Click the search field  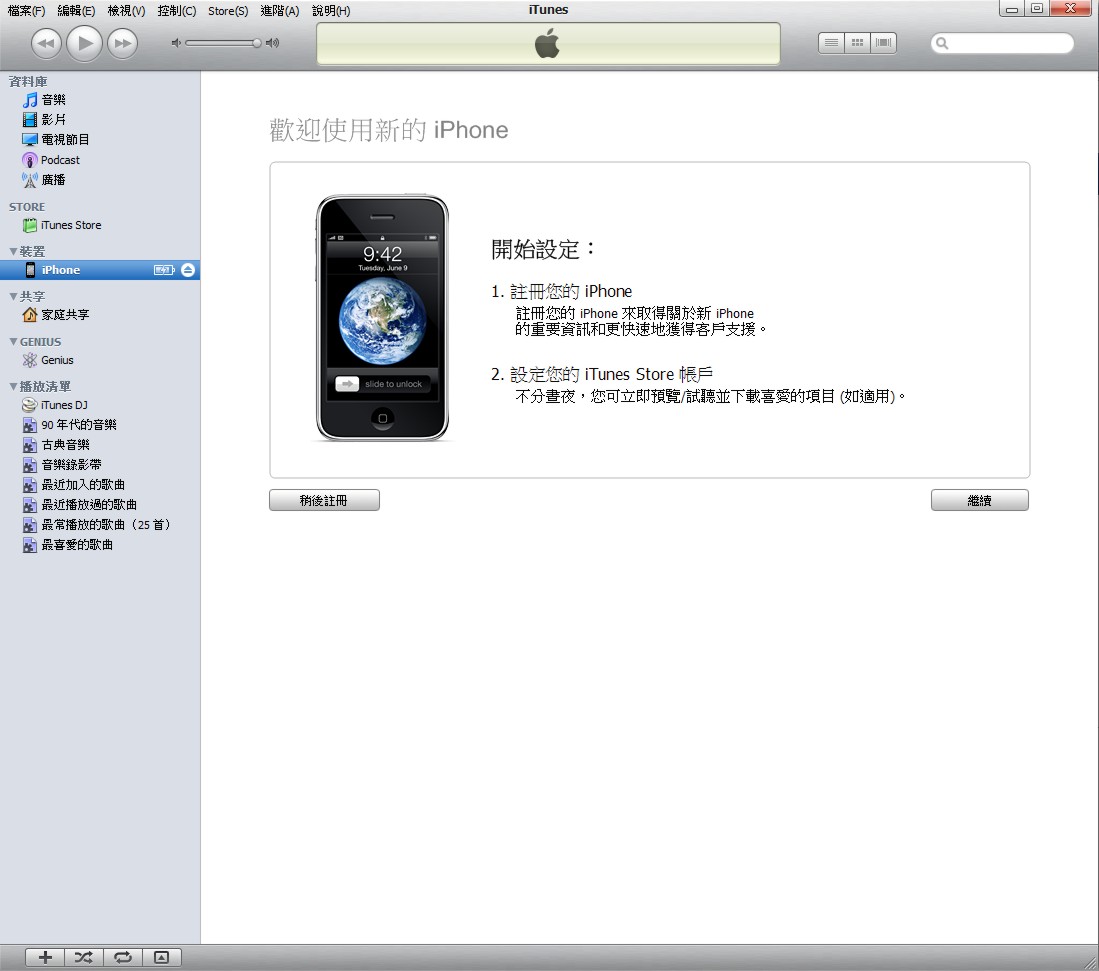point(1002,43)
